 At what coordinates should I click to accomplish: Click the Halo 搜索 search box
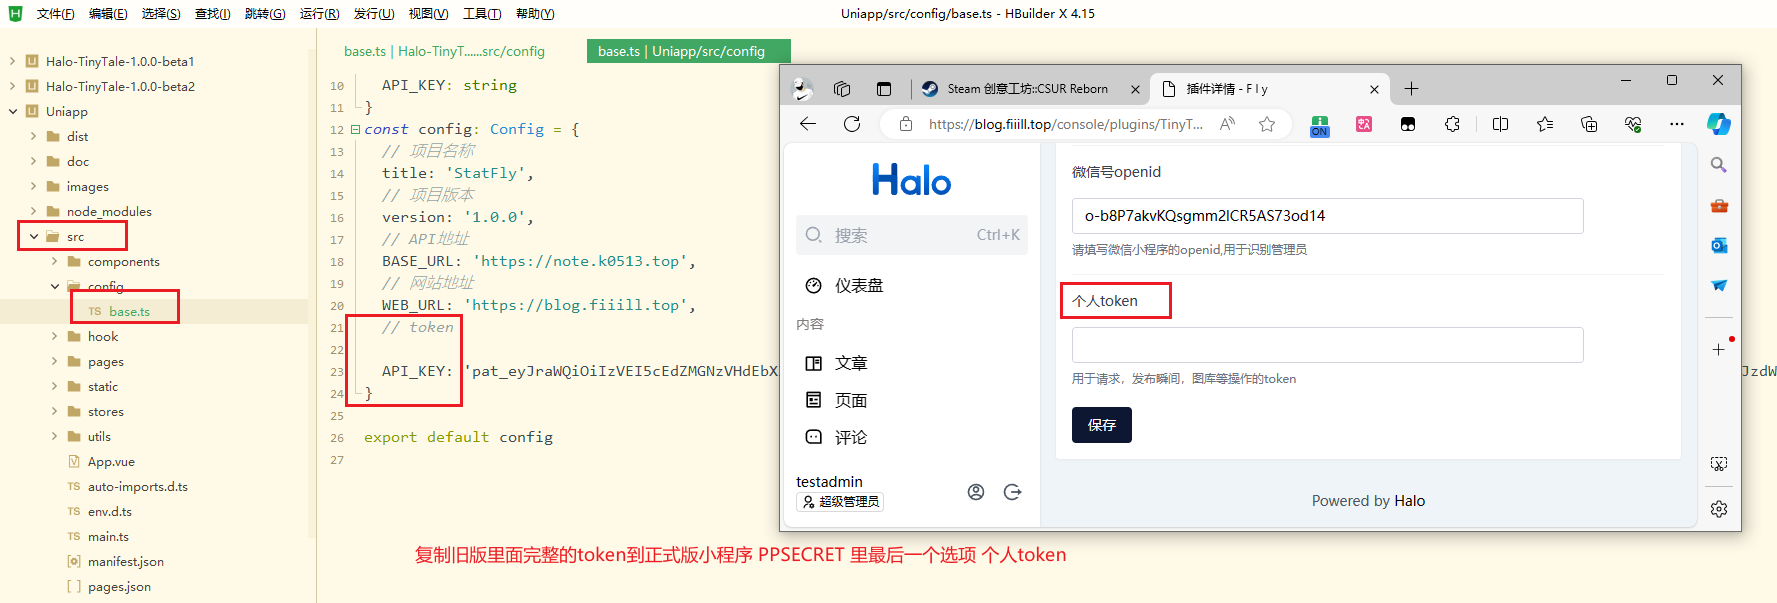point(911,235)
